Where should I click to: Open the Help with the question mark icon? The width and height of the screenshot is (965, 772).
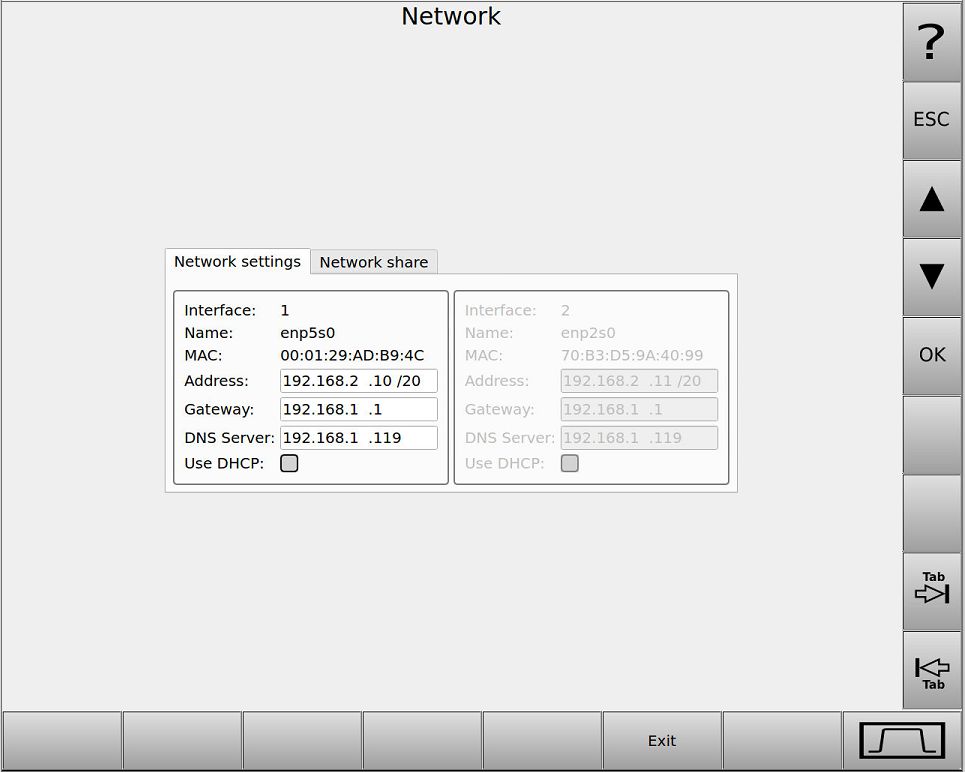click(931, 43)
